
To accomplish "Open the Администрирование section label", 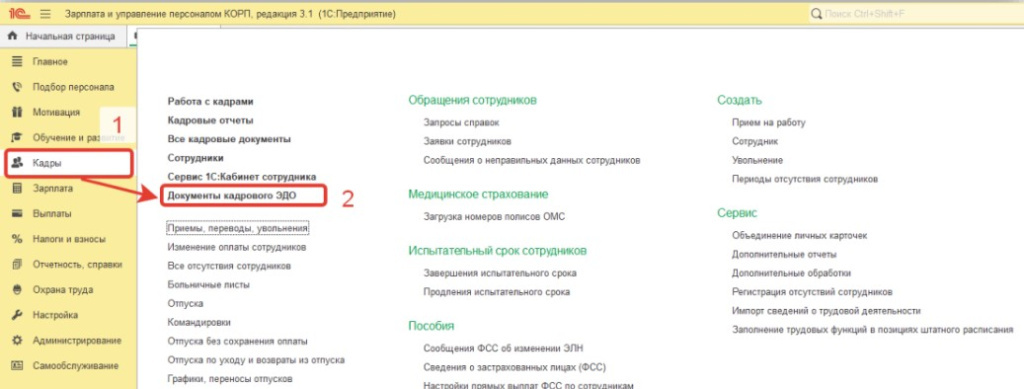I will (77, 341).
